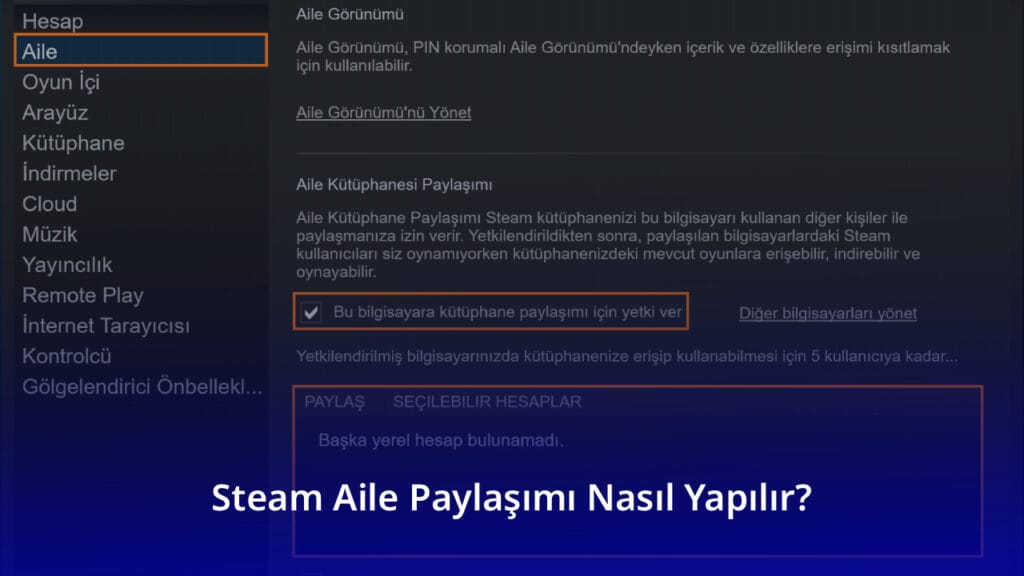Click the Aile Görünümü'nü Yönet link
Screen dimensions: 1024x576
coord(383,112)
